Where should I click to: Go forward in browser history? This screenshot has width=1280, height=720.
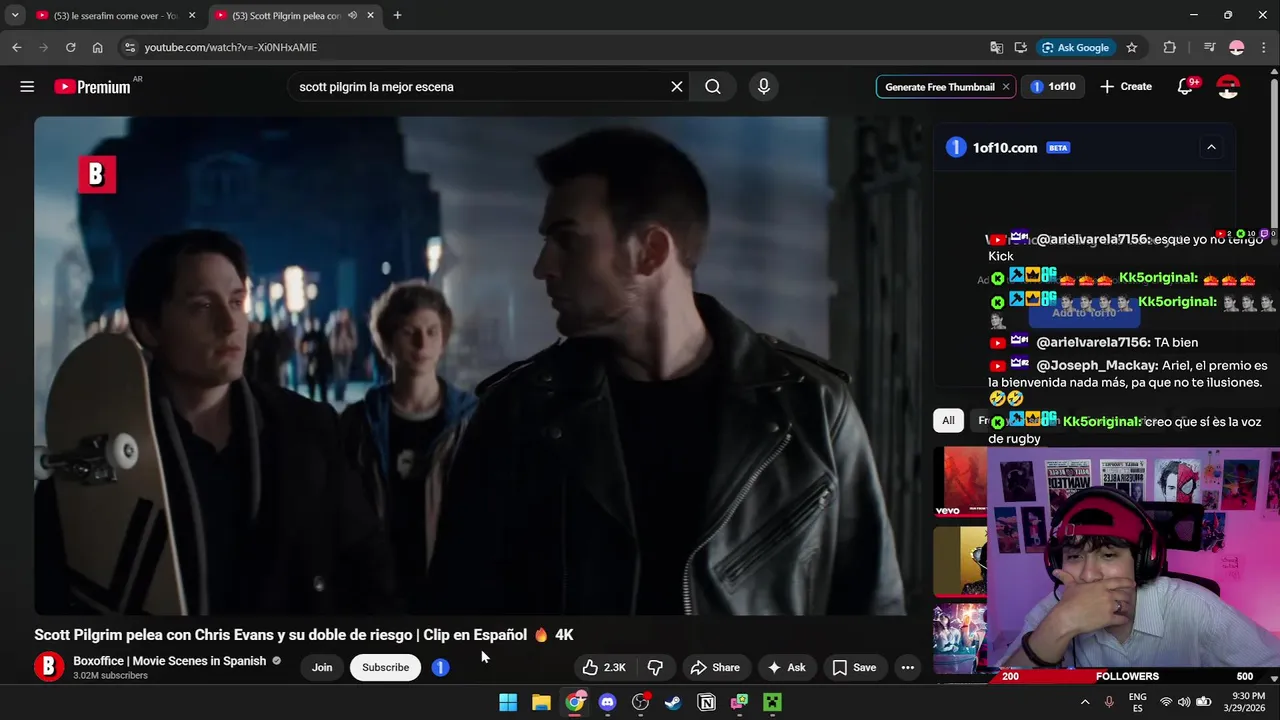tap(43, 47)
